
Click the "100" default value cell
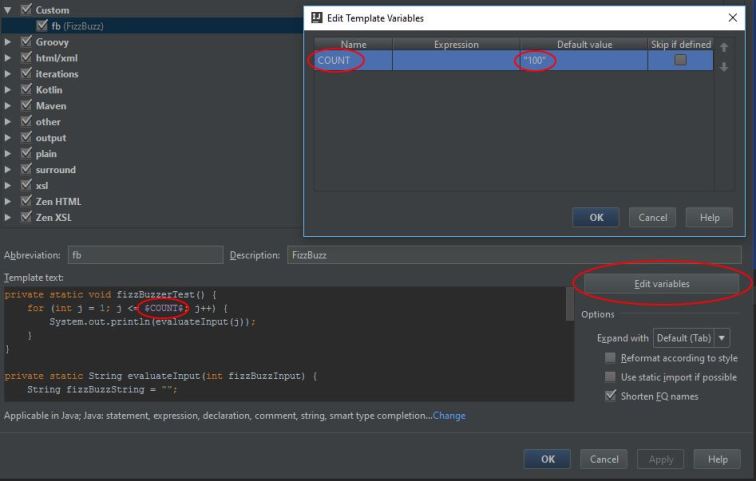point(583,60)
